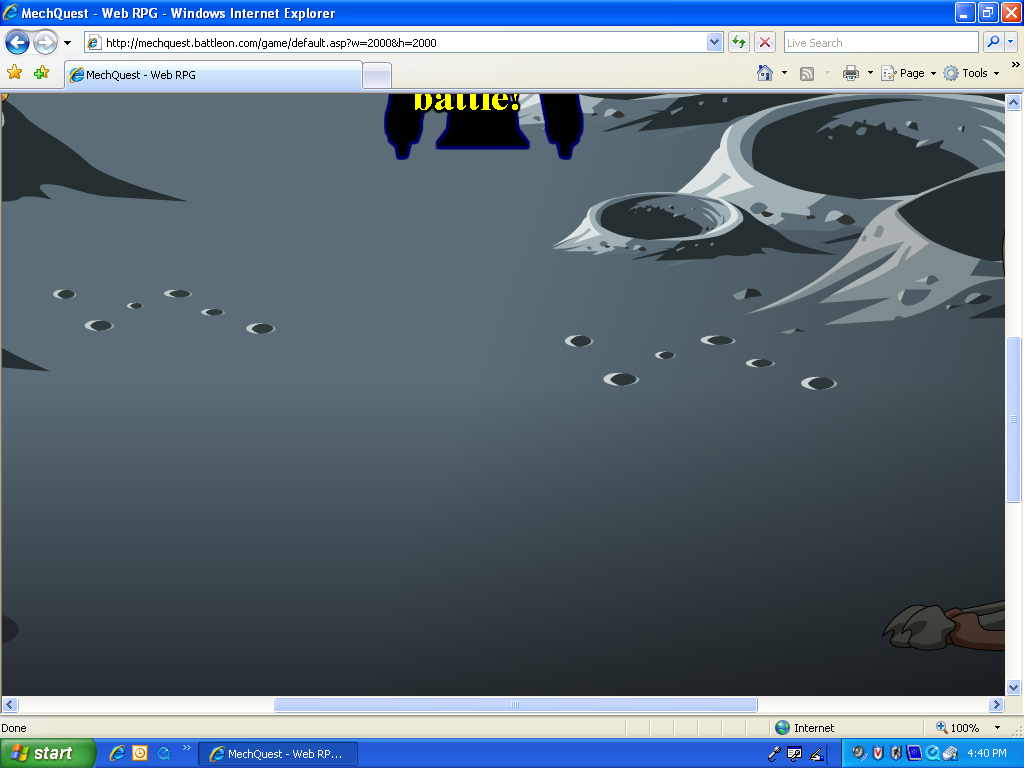Click the RSS Feeds icon

pyautogui.click(x=805, y=72)
